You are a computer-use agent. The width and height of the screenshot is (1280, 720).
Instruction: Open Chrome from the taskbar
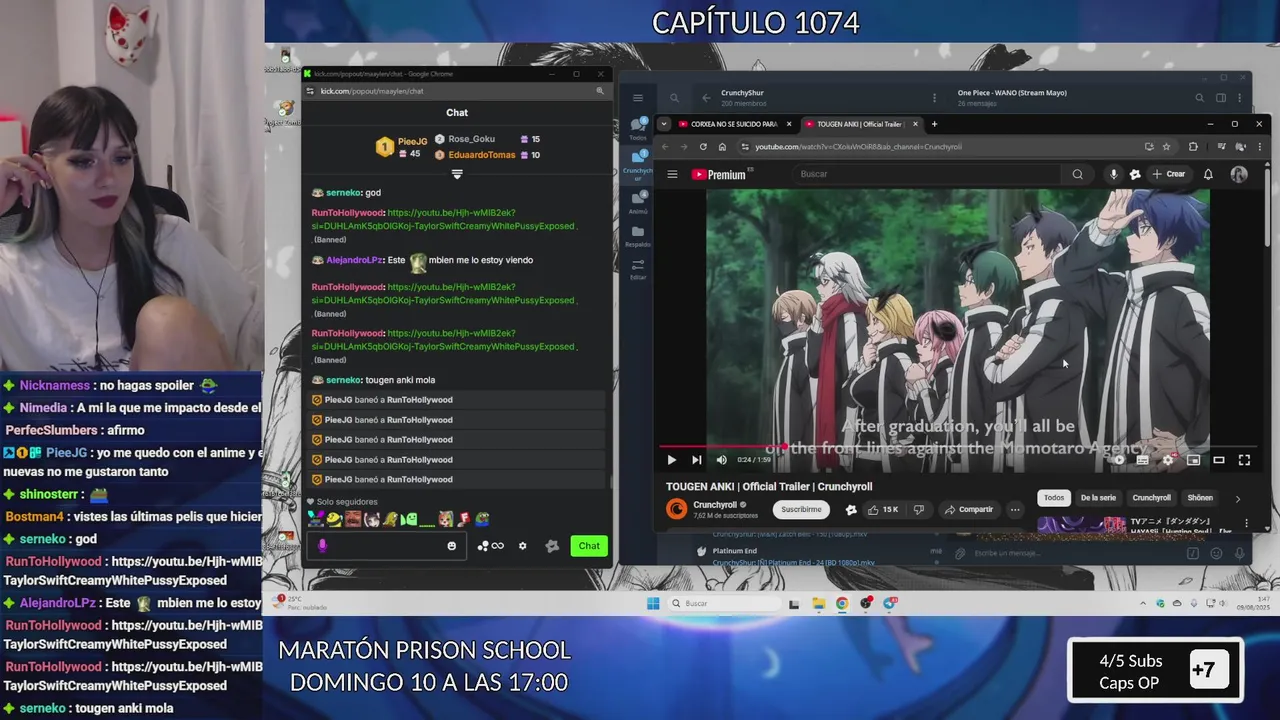pyautogui.click(x=842, y=603)
